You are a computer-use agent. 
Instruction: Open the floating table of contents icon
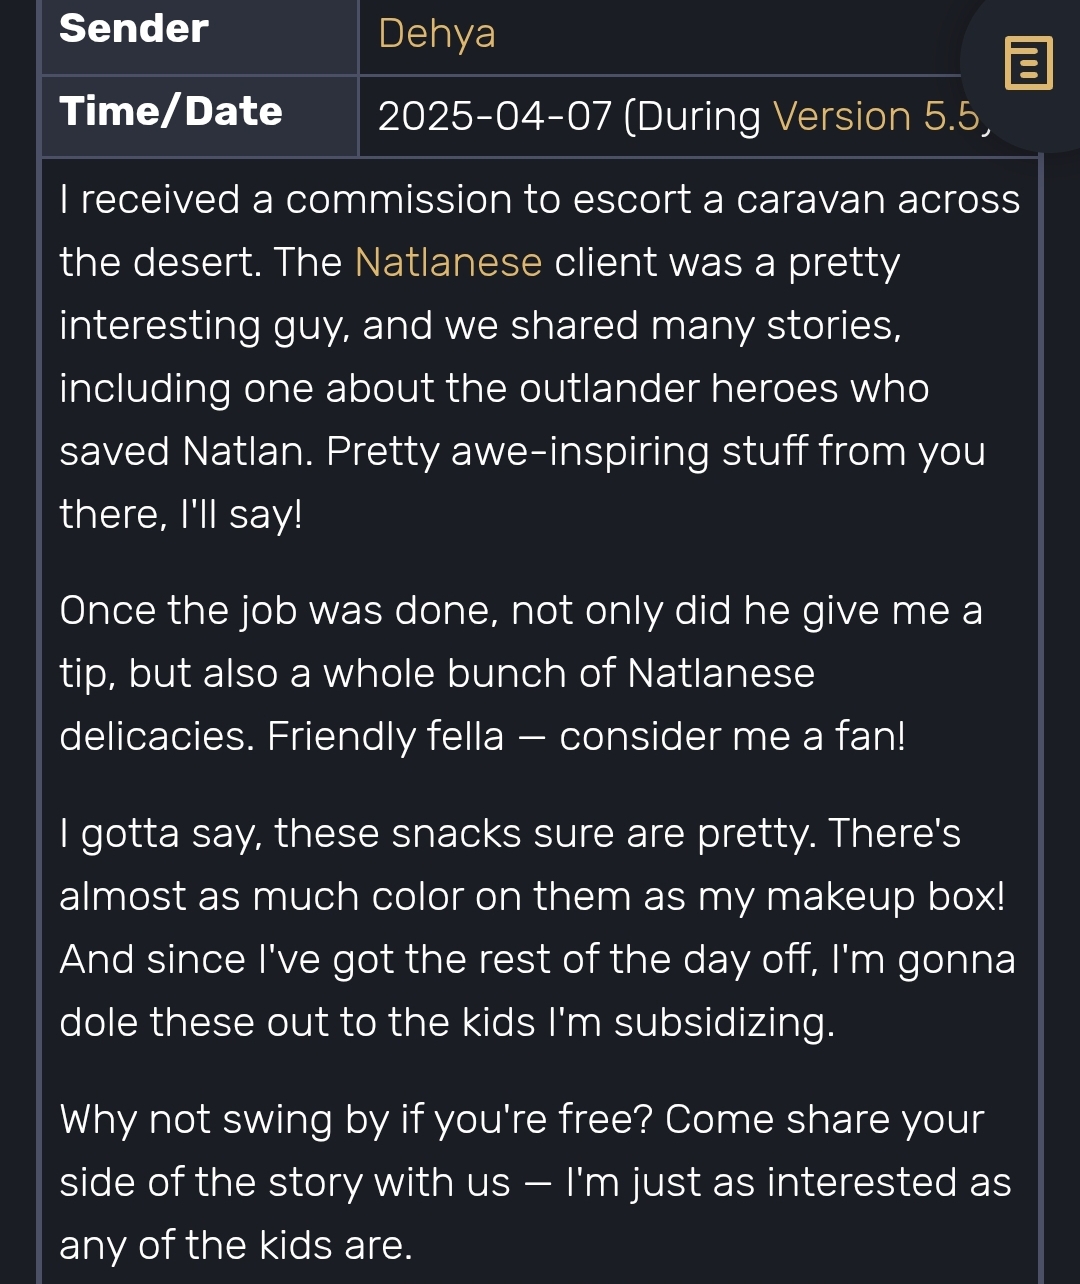(1028, 63)
